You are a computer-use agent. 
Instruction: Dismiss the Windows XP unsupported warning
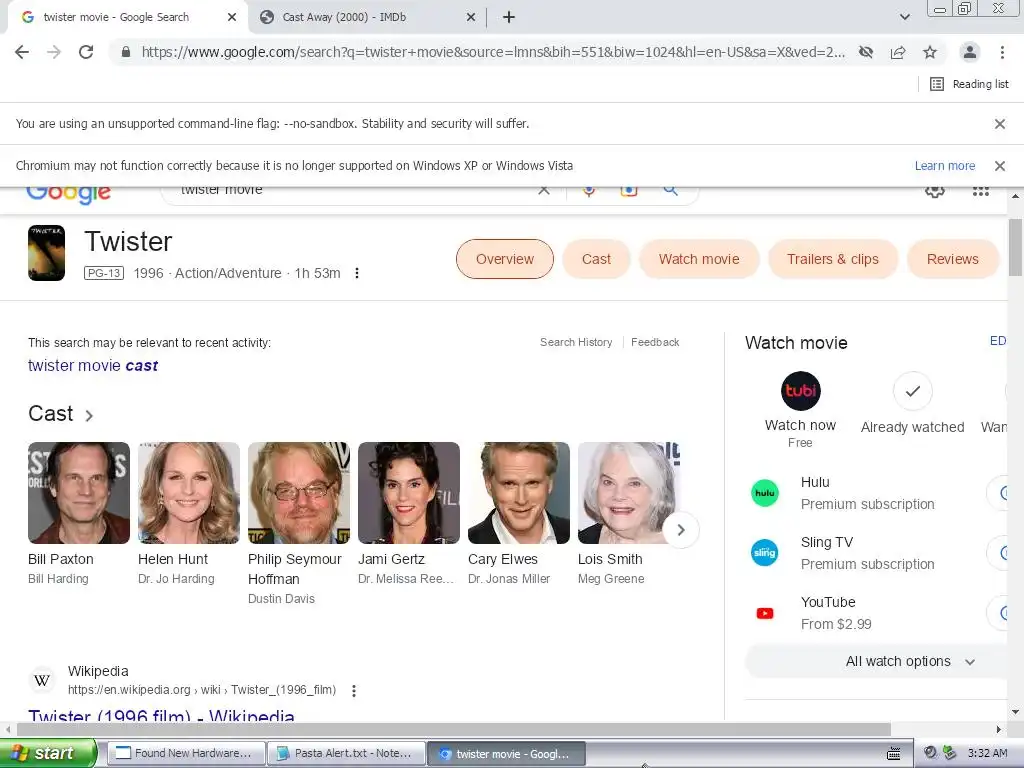(x=999, y=166)
